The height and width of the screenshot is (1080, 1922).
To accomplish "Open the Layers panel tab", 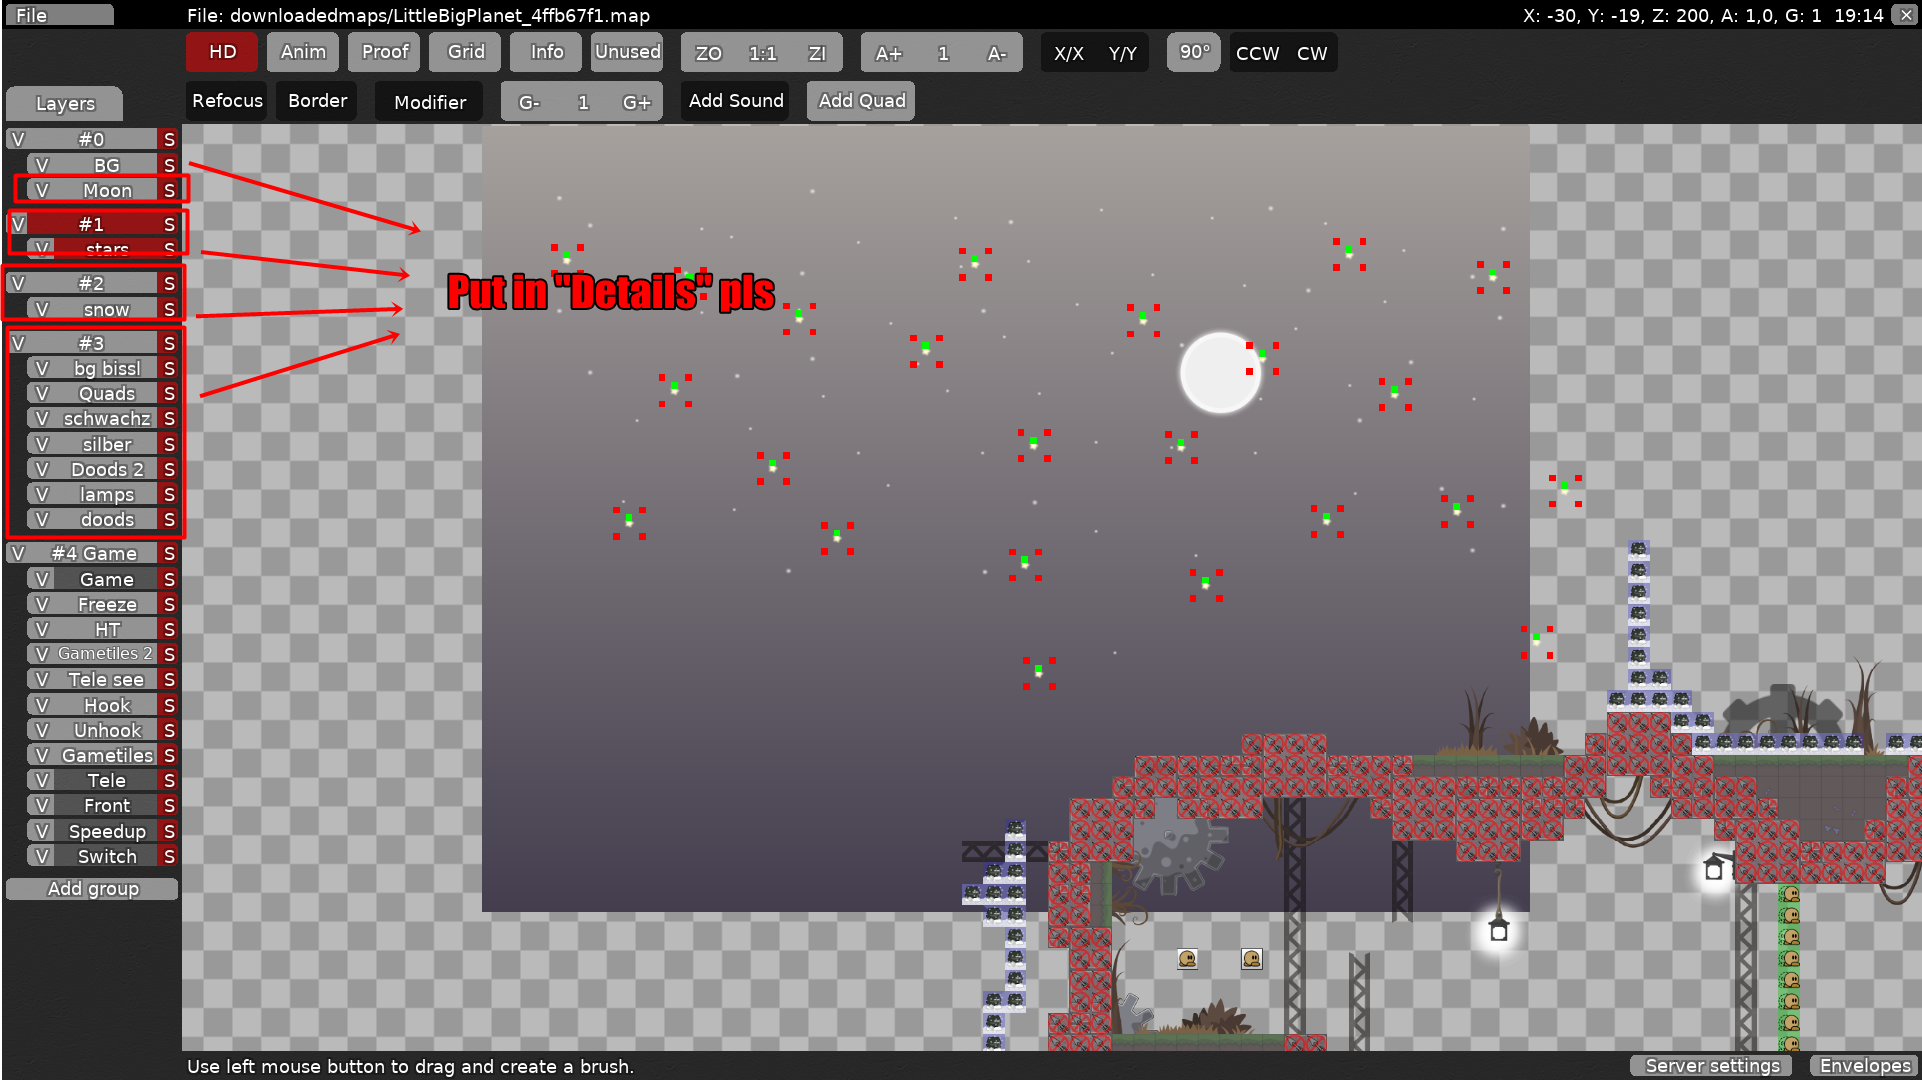I will coord(65,103).
